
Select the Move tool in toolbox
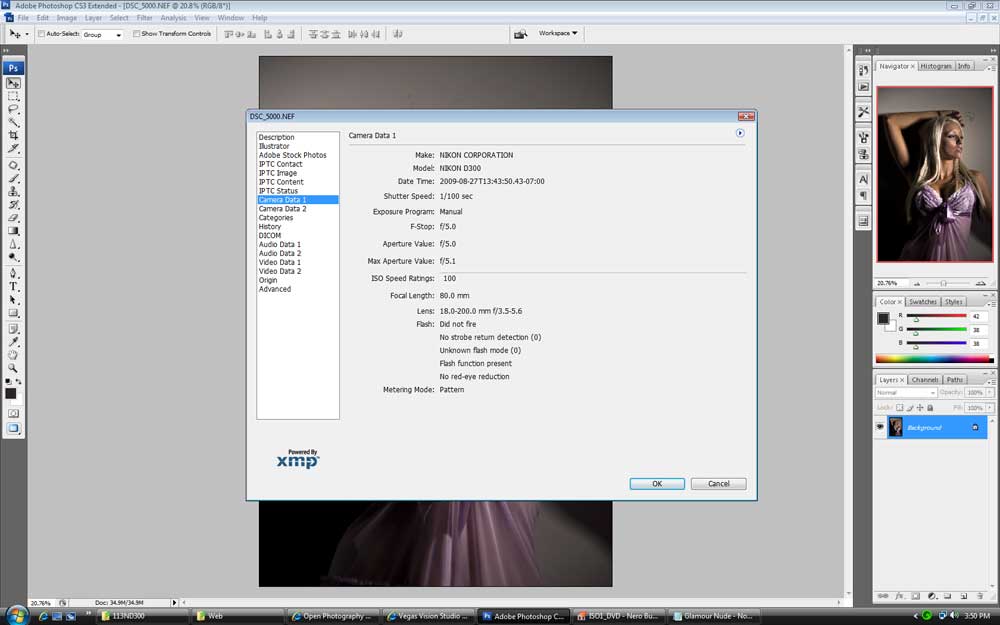pyautogui.click(x=13, y=84)
